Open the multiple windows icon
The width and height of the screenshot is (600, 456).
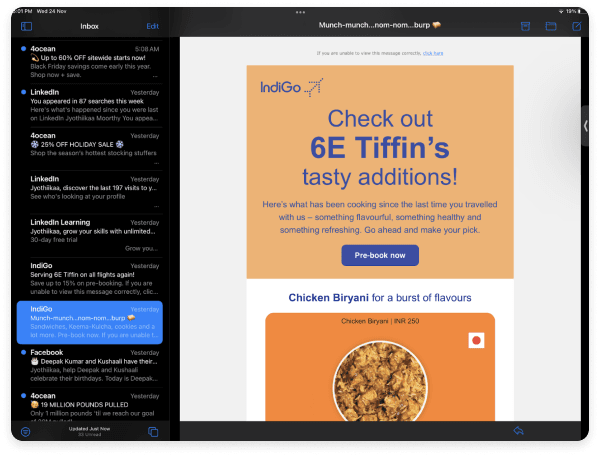[x=153, y=432]
